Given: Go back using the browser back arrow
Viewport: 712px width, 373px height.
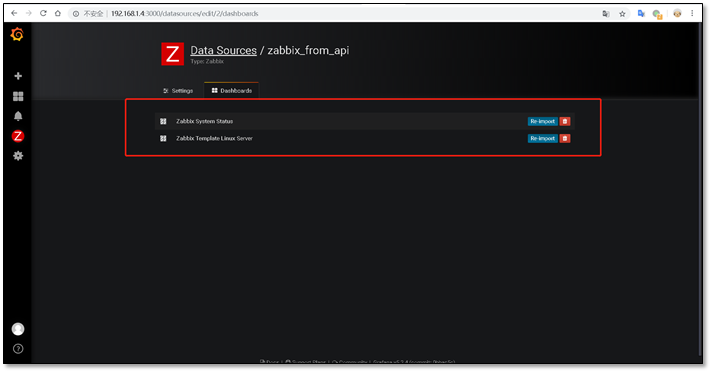Looking at the screenshot, I should pyautogui.click(x=14, y=14).
